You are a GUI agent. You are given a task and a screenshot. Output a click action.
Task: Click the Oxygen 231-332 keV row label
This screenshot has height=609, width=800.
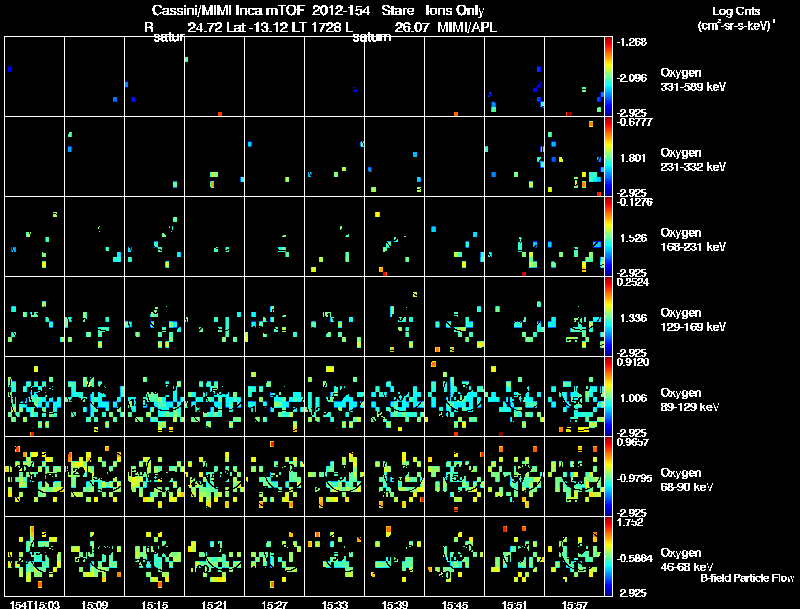pos(693,160)
